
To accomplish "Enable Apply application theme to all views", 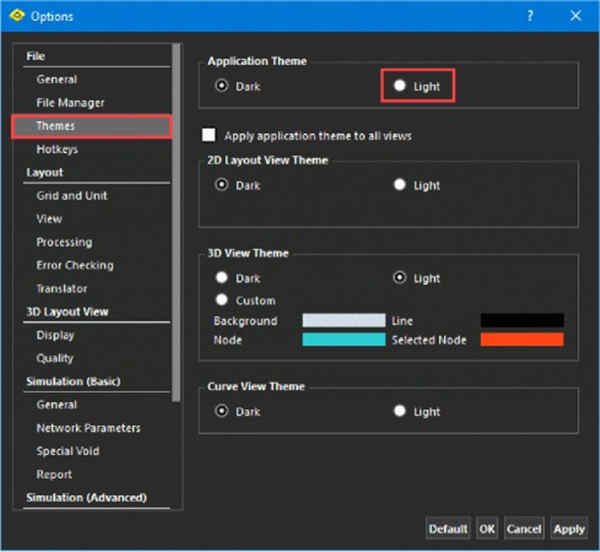I will point(209,135).
